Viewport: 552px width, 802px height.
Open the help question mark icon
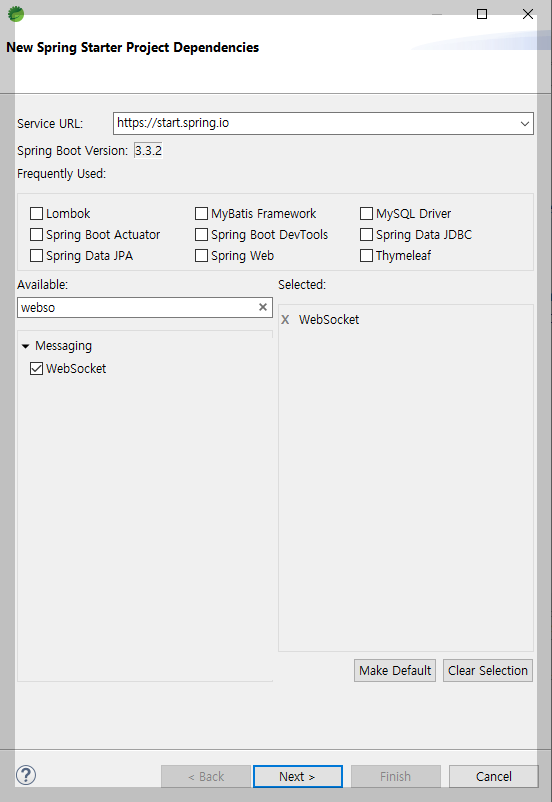coord(26,775)
